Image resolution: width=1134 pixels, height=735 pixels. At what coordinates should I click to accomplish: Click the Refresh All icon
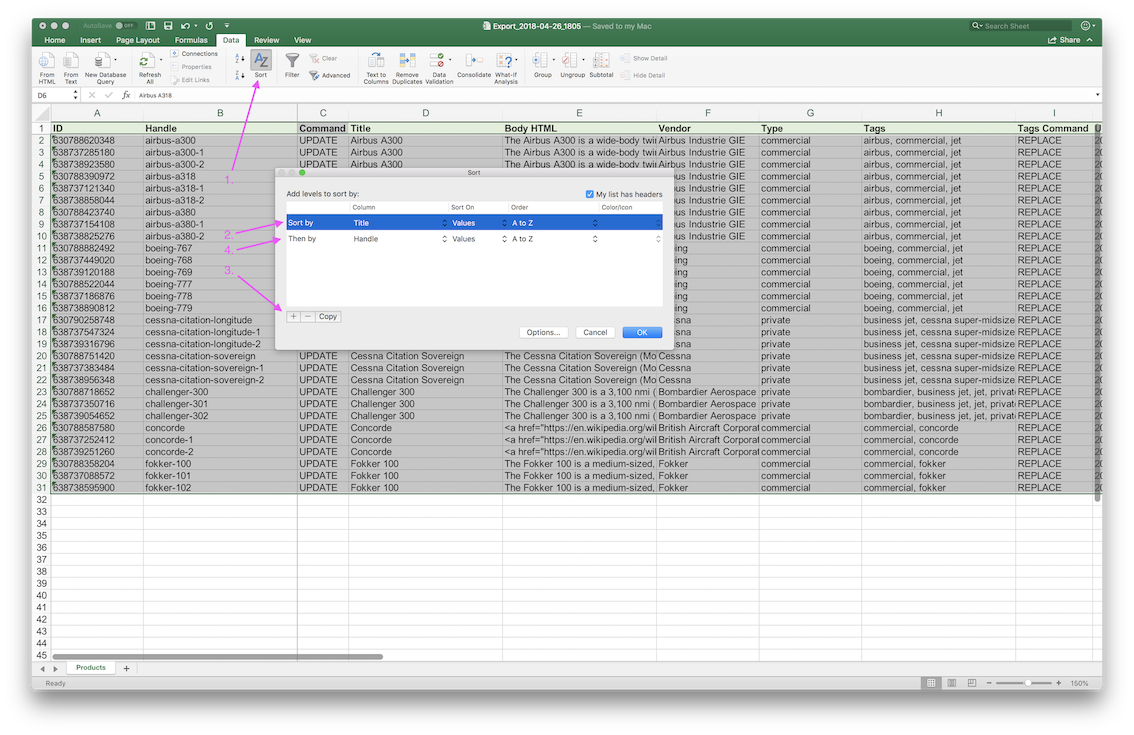click(x=149, y=67)
